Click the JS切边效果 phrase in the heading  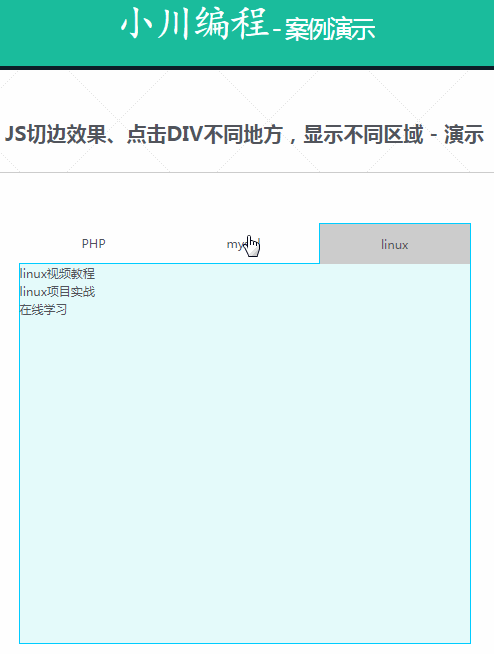point(55,134)
